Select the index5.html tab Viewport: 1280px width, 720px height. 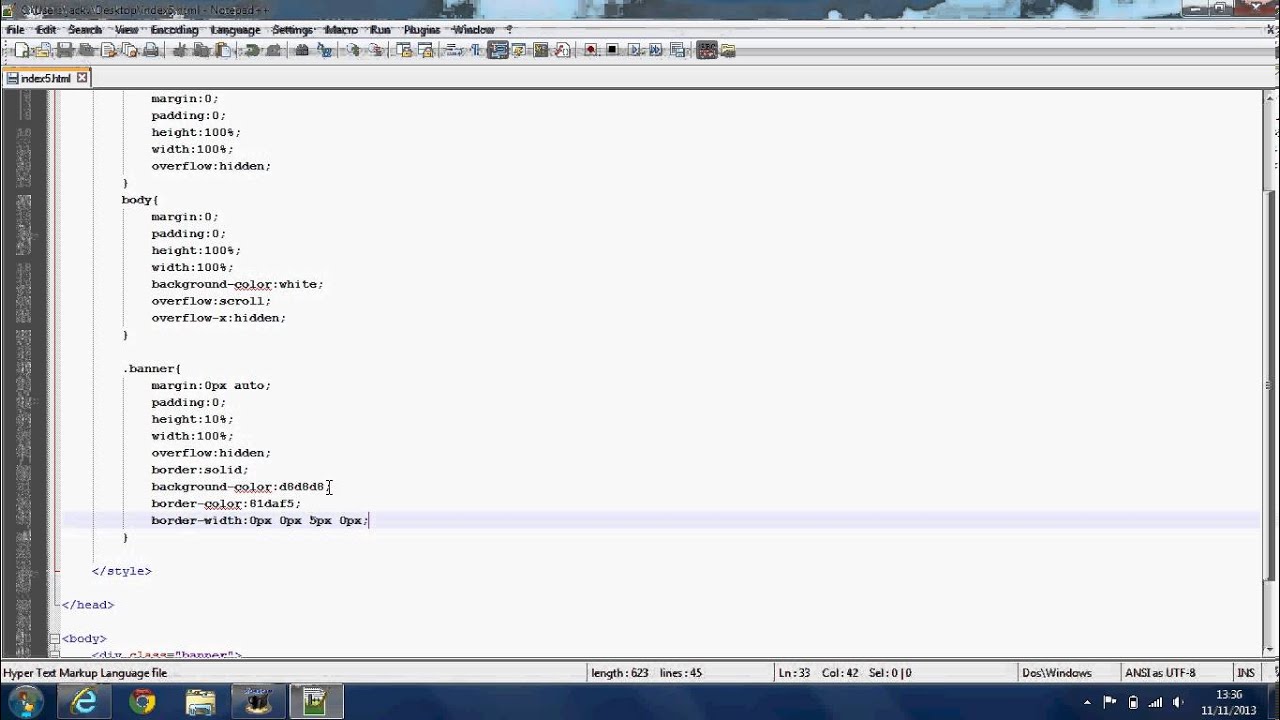46,78
